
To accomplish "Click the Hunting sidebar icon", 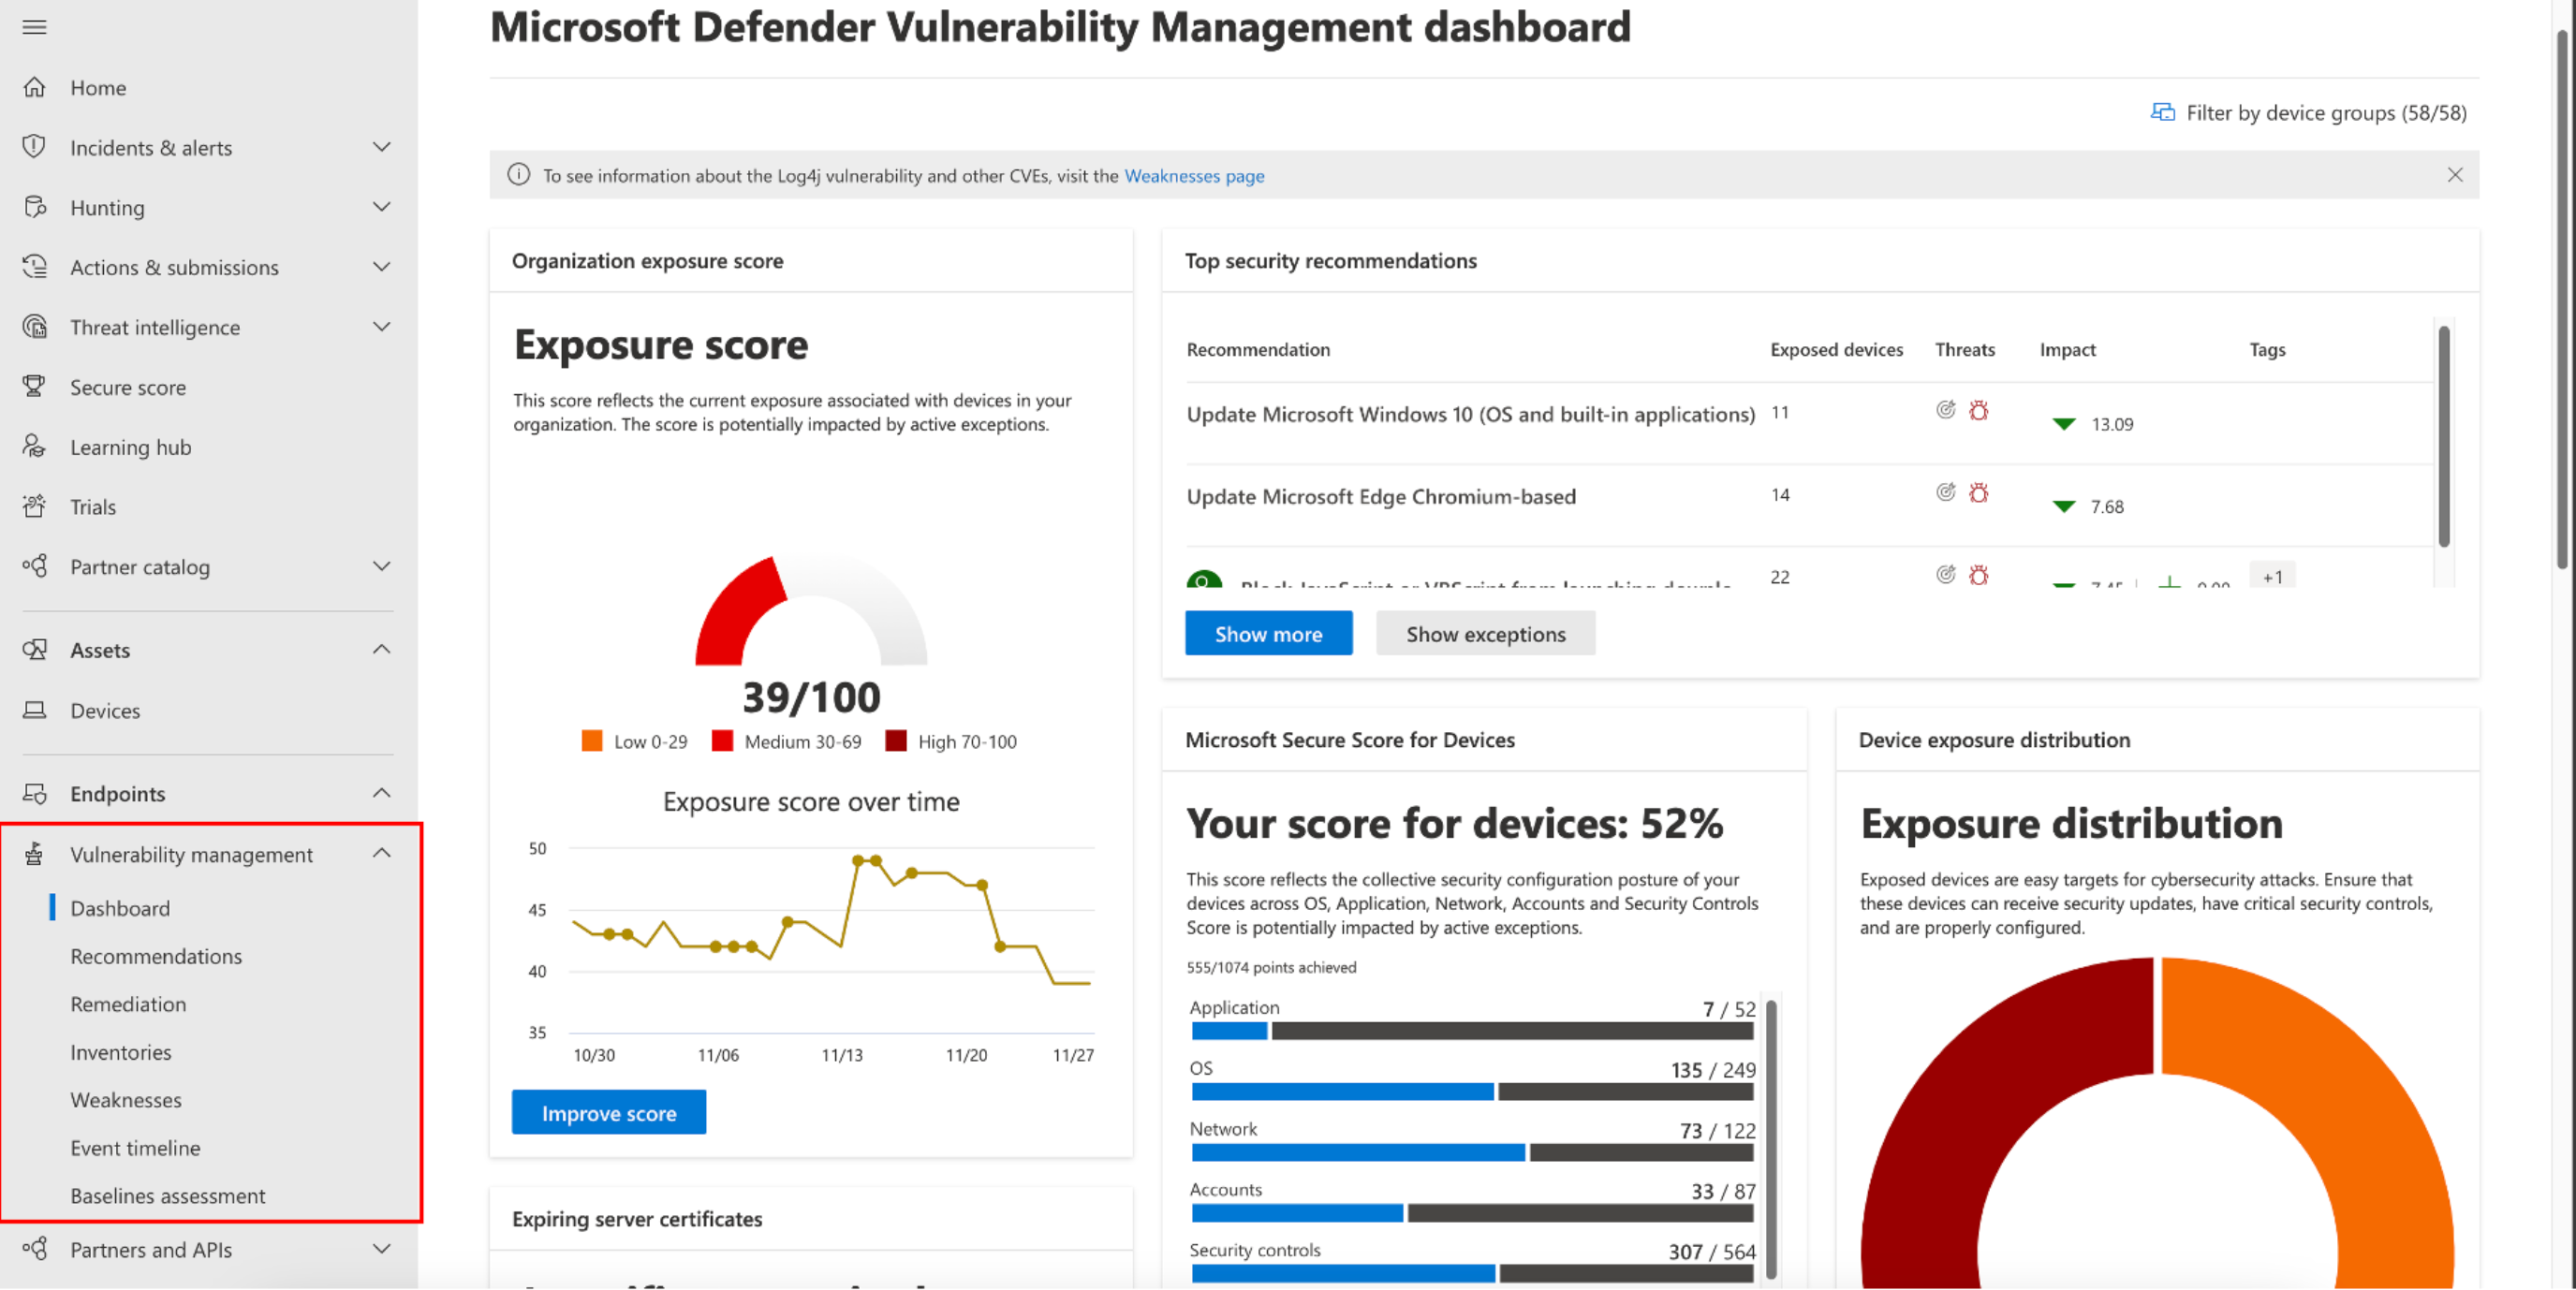I will [x=37, y=206].
